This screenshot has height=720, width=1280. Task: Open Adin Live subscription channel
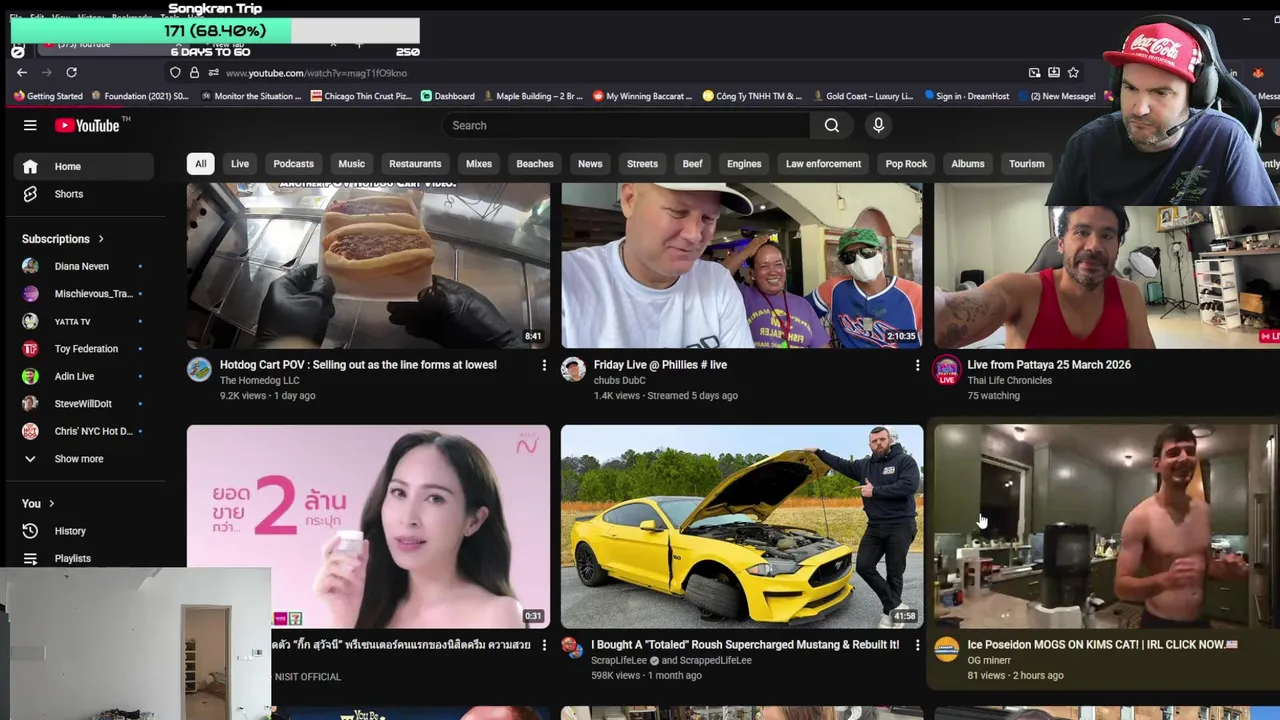click(x=84, y=376)
